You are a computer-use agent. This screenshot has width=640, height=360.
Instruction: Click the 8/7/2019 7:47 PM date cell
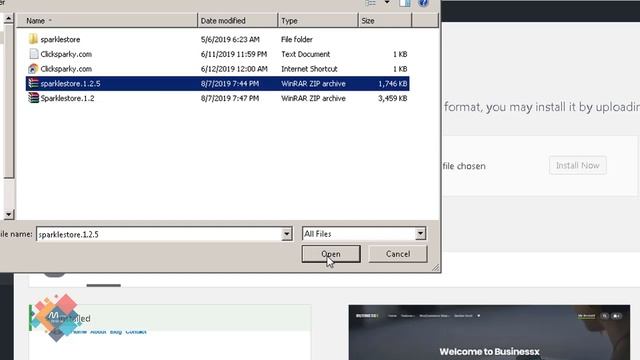click(230, 98)
